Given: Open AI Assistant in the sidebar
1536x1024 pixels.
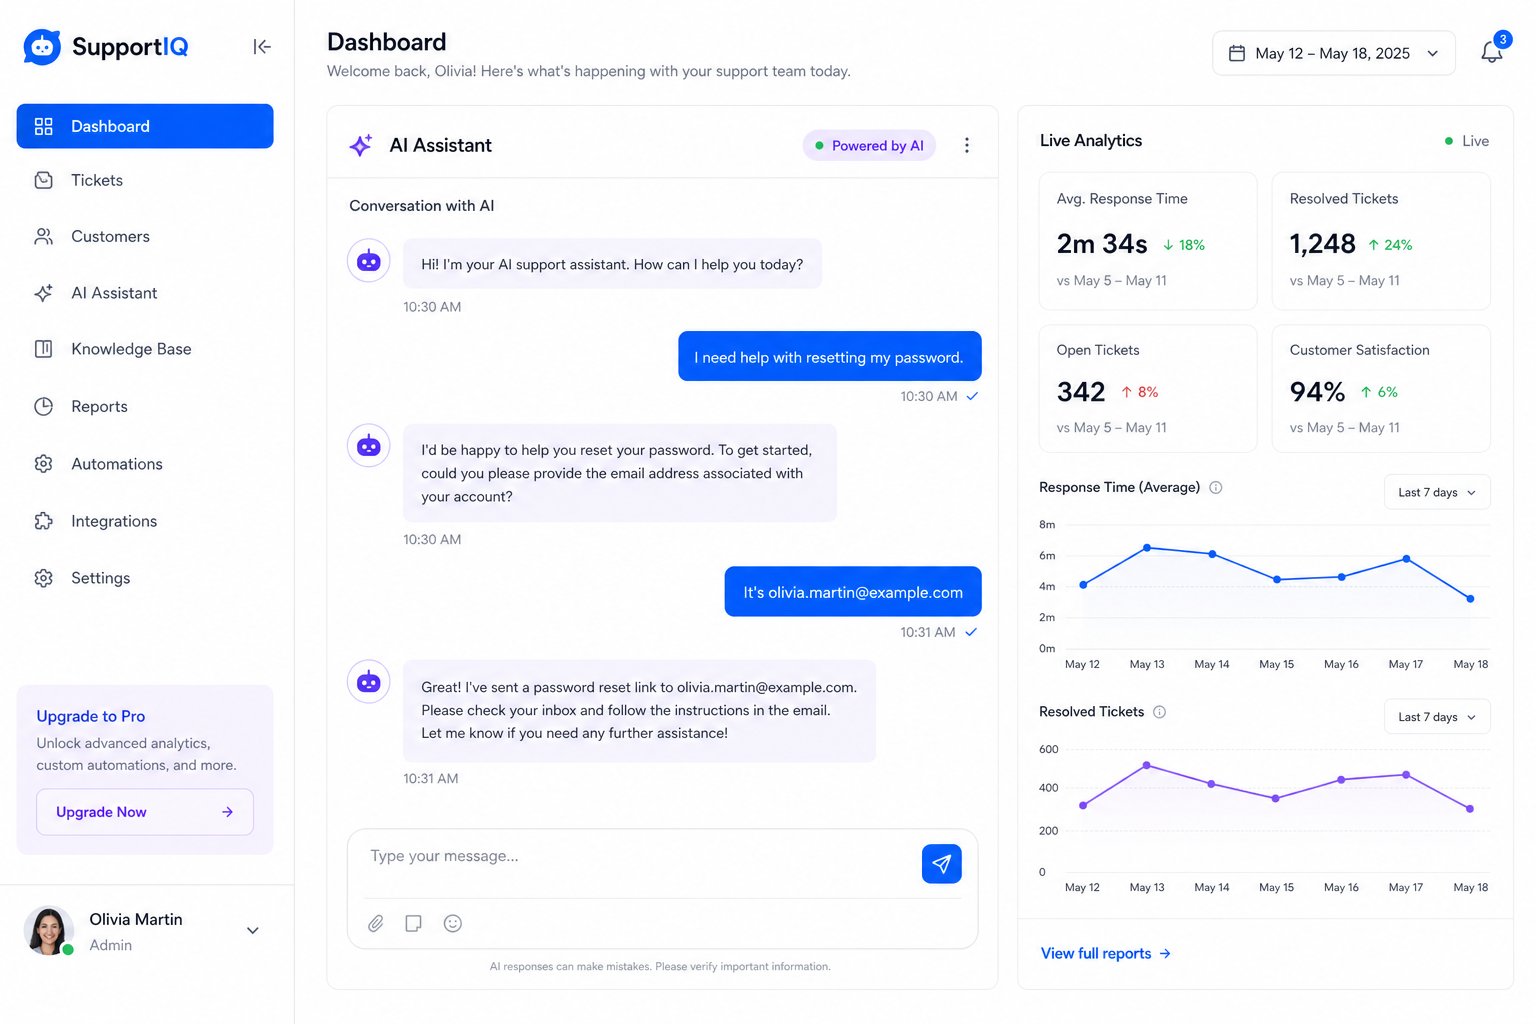Looking at the screenshot, I should pos(145,293).
